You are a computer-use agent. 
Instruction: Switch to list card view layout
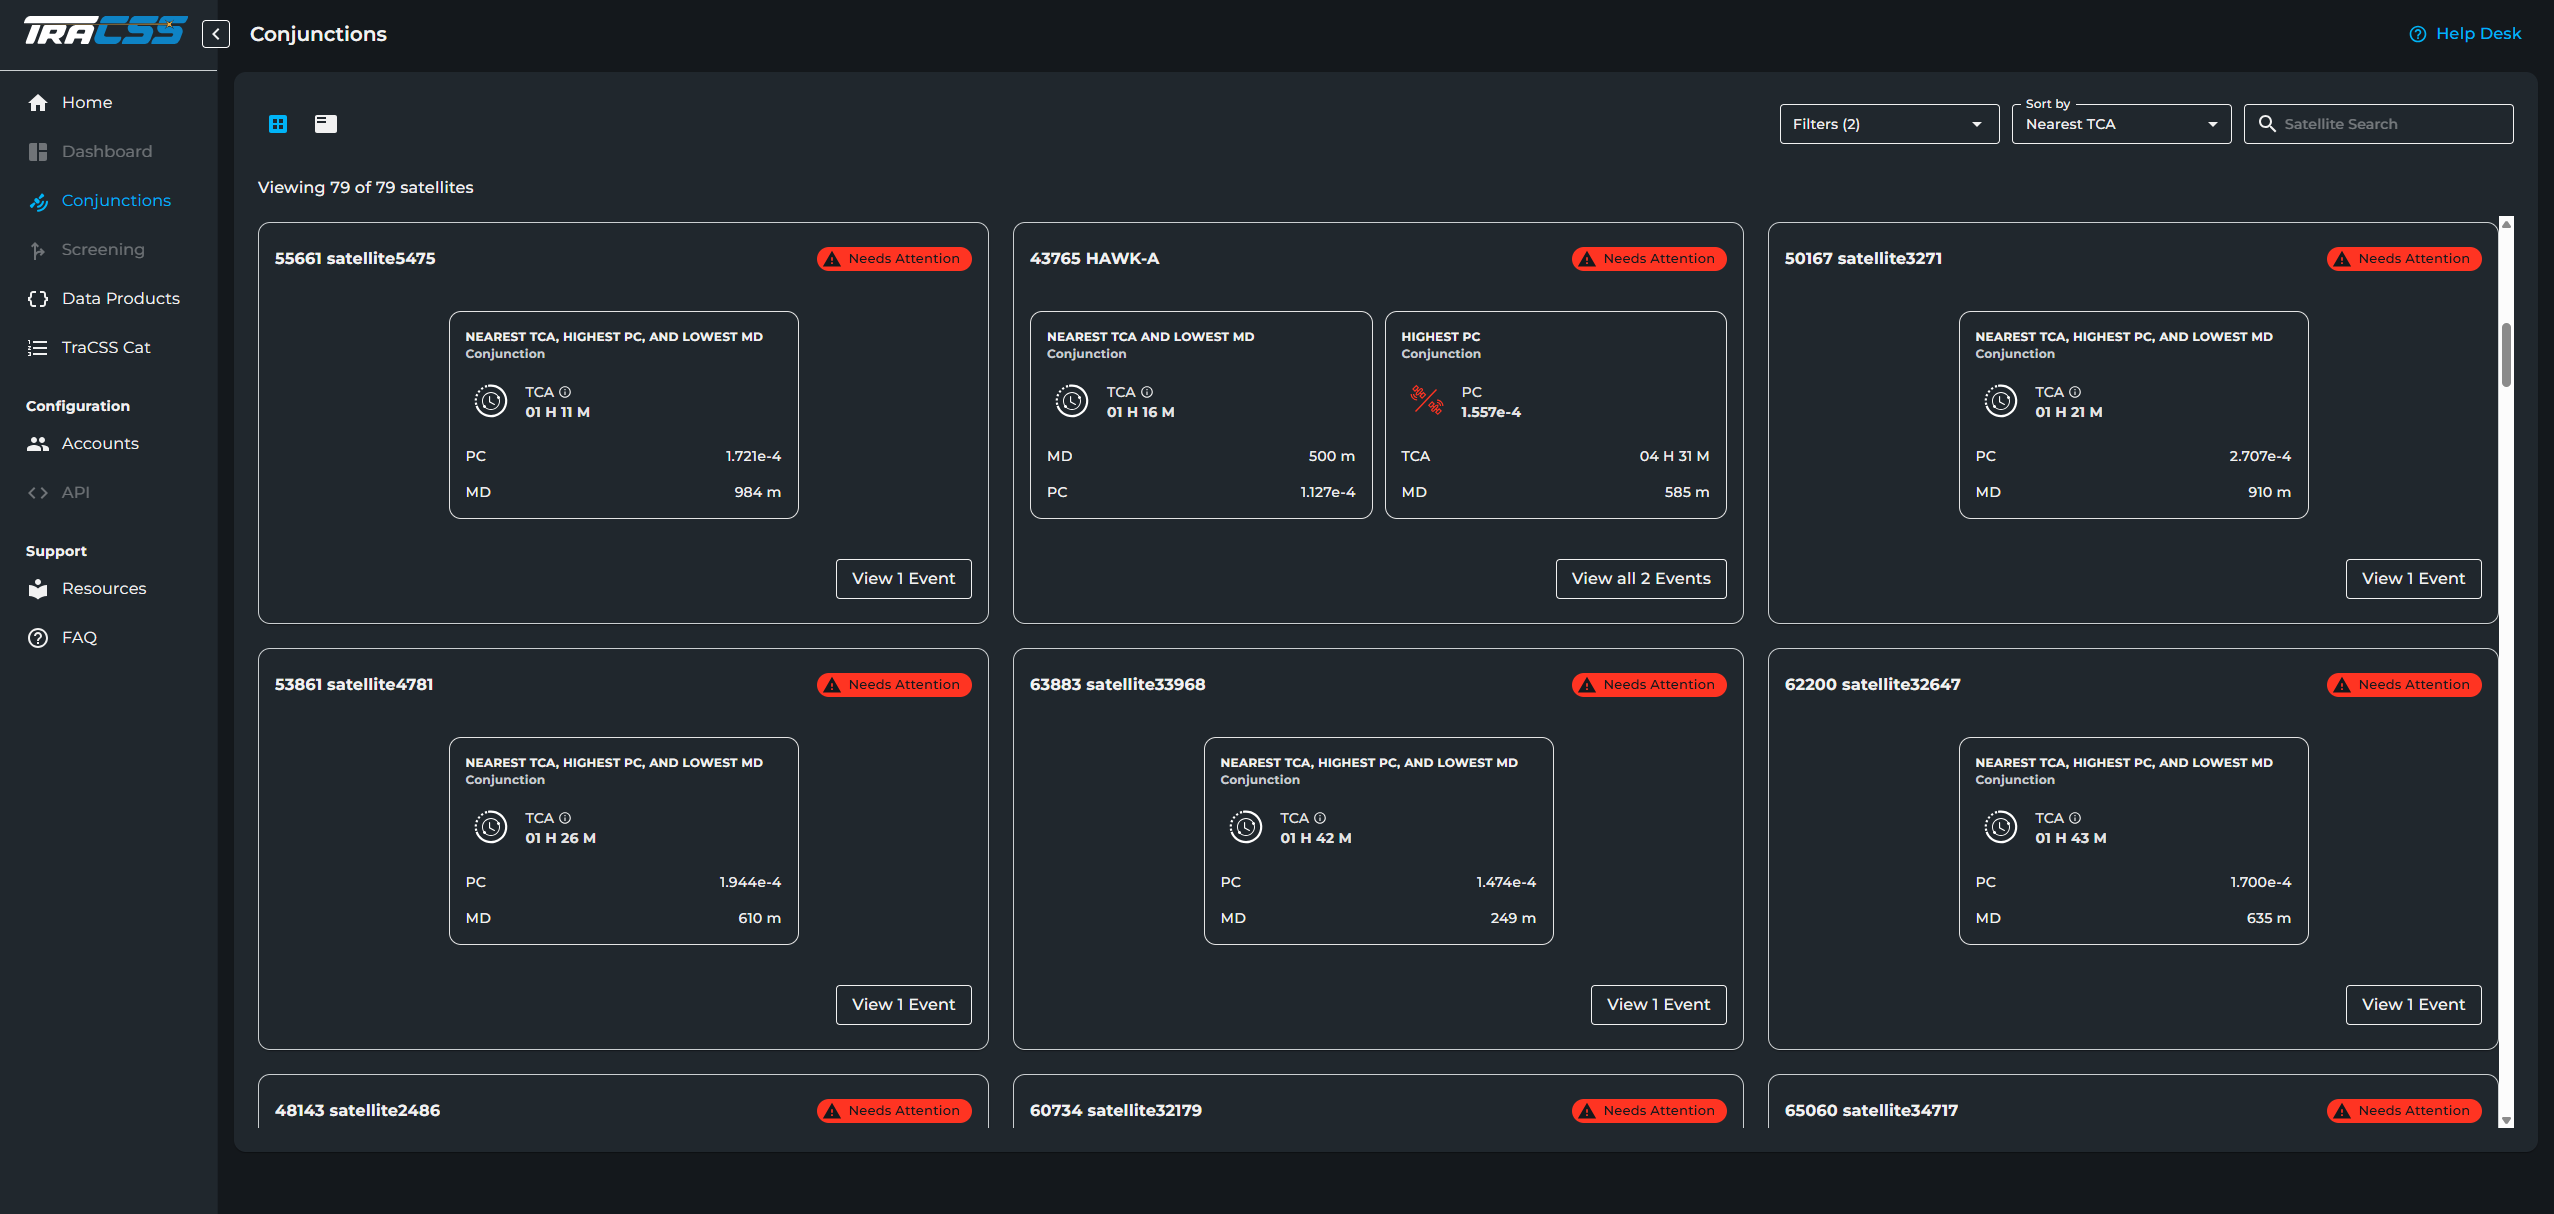tap(326, 124)
